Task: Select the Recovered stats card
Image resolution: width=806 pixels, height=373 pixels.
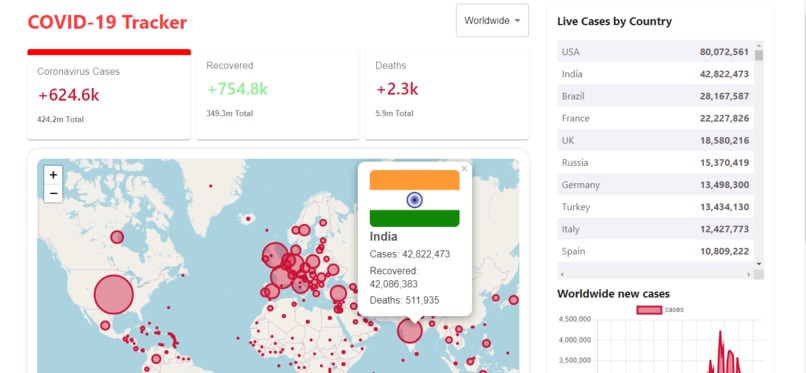Action: [x=278, y=94]
